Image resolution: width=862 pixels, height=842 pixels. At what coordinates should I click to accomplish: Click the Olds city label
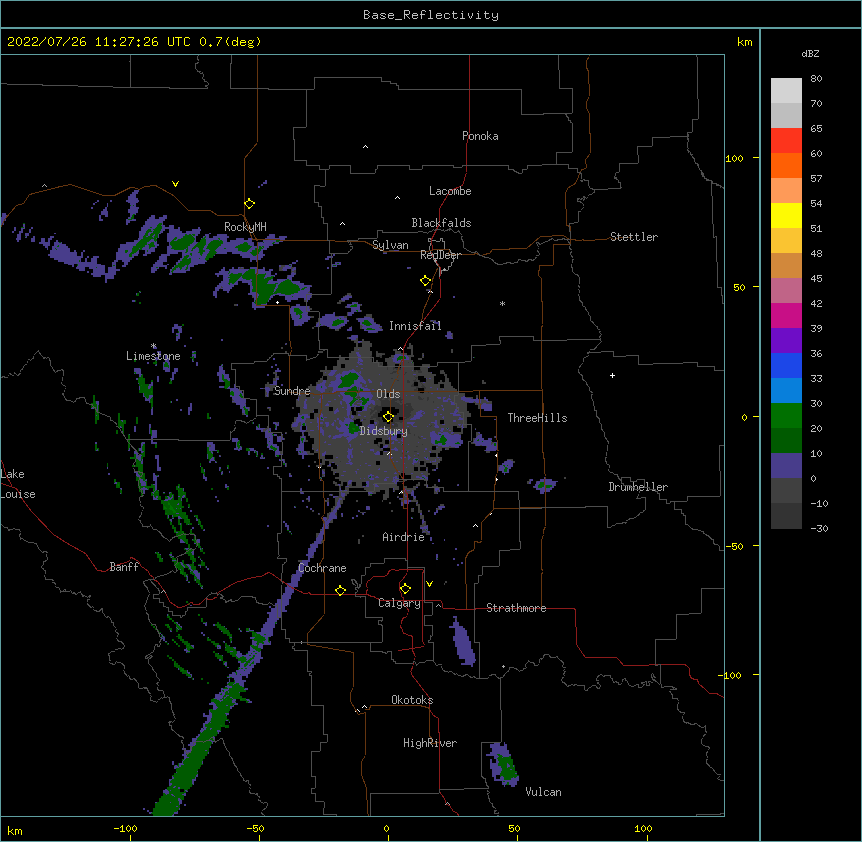coord(388,394)
